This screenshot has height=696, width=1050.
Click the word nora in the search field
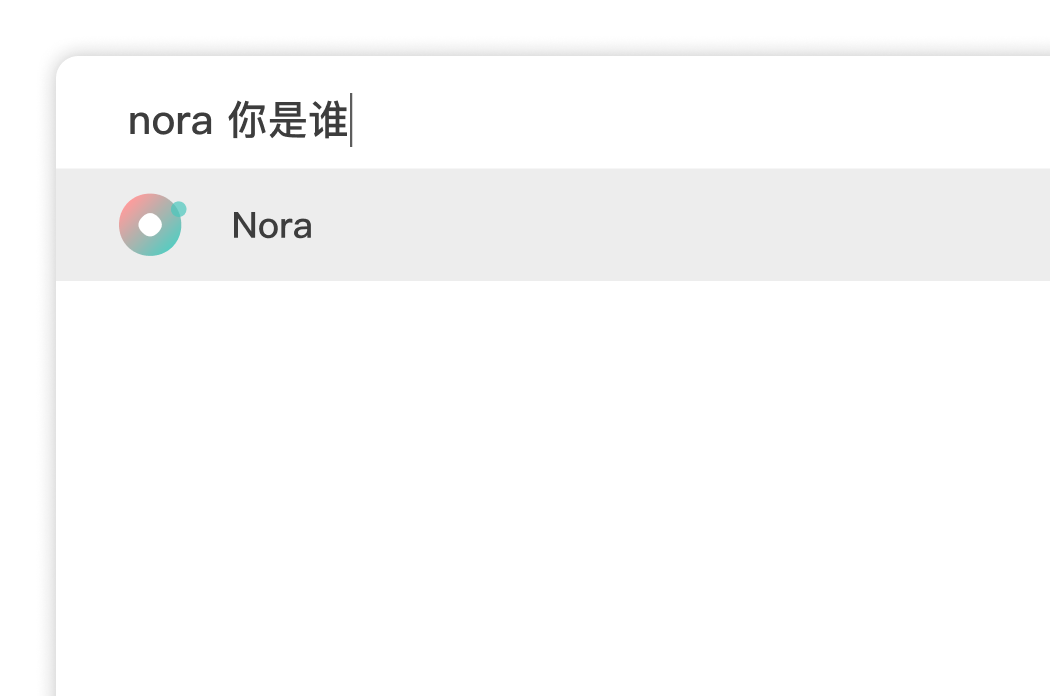[170, 123]
